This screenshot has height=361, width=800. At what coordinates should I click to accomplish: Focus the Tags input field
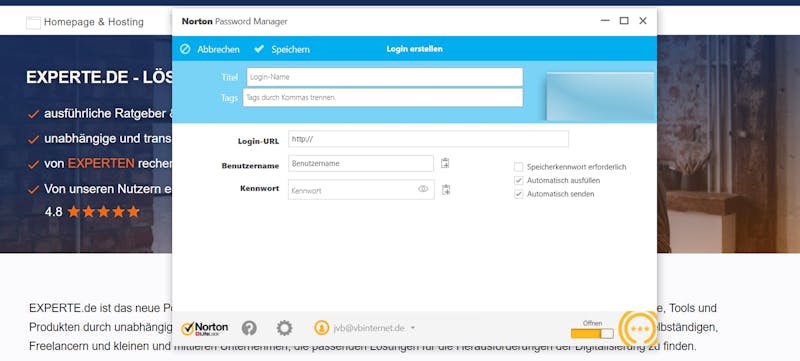click(x=383, y=97)
